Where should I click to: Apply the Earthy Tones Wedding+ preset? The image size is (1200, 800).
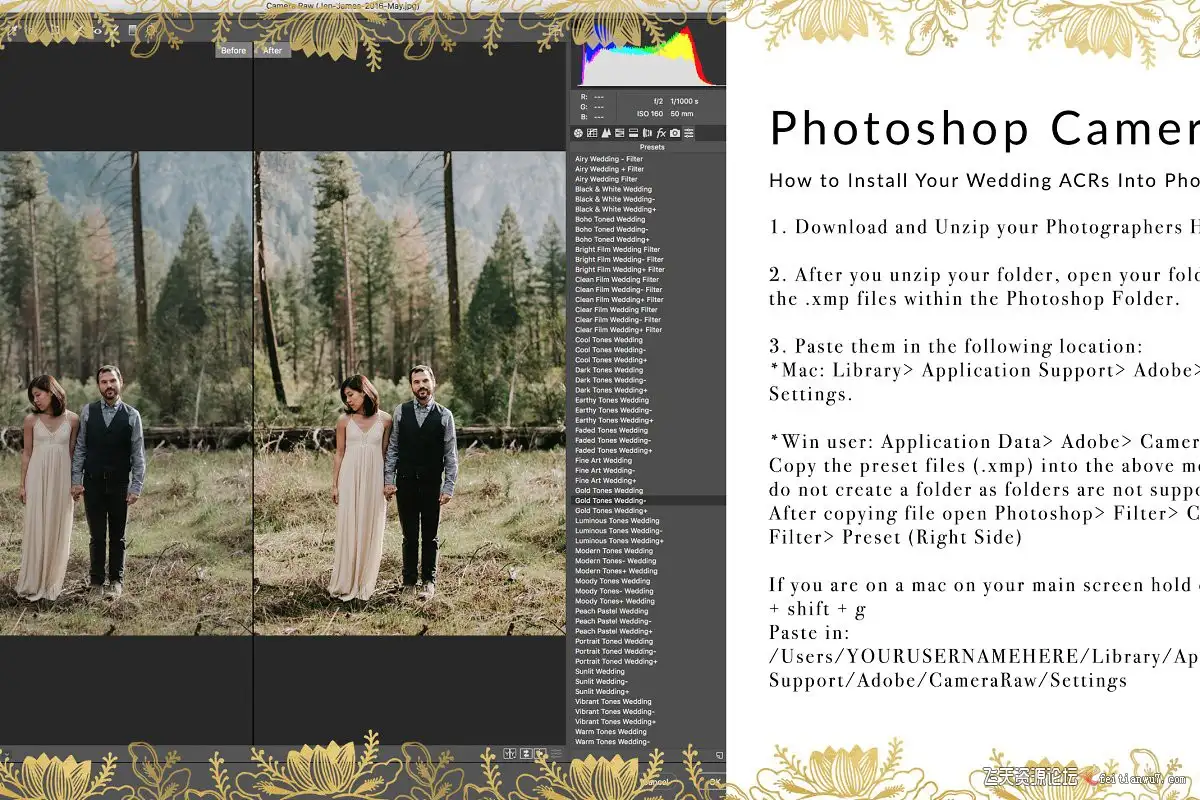(x=614, y=420)
